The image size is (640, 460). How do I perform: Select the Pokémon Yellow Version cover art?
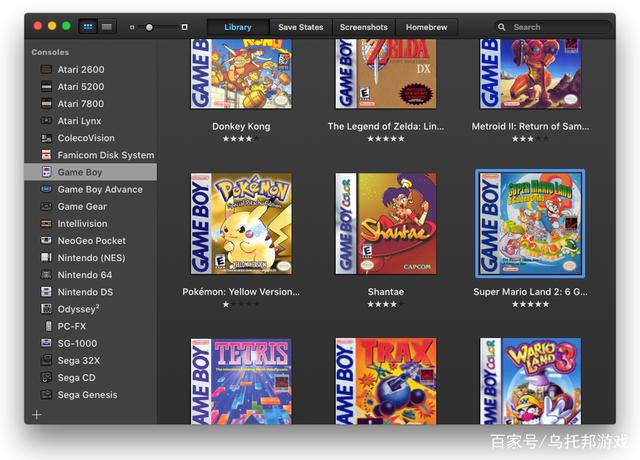click(x=241, y=224)
